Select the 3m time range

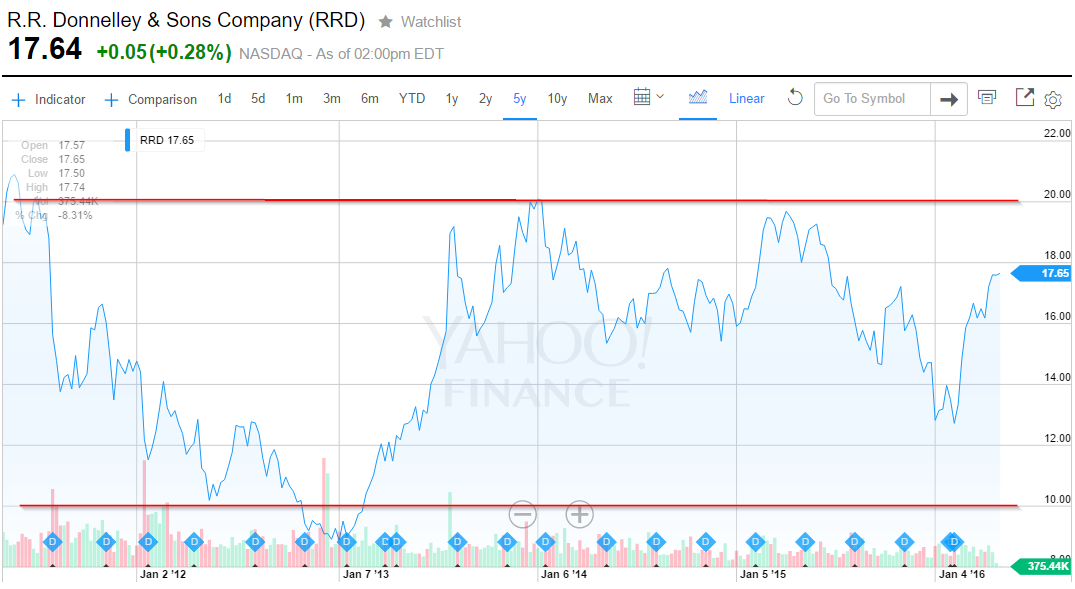[x=332, y=99]
